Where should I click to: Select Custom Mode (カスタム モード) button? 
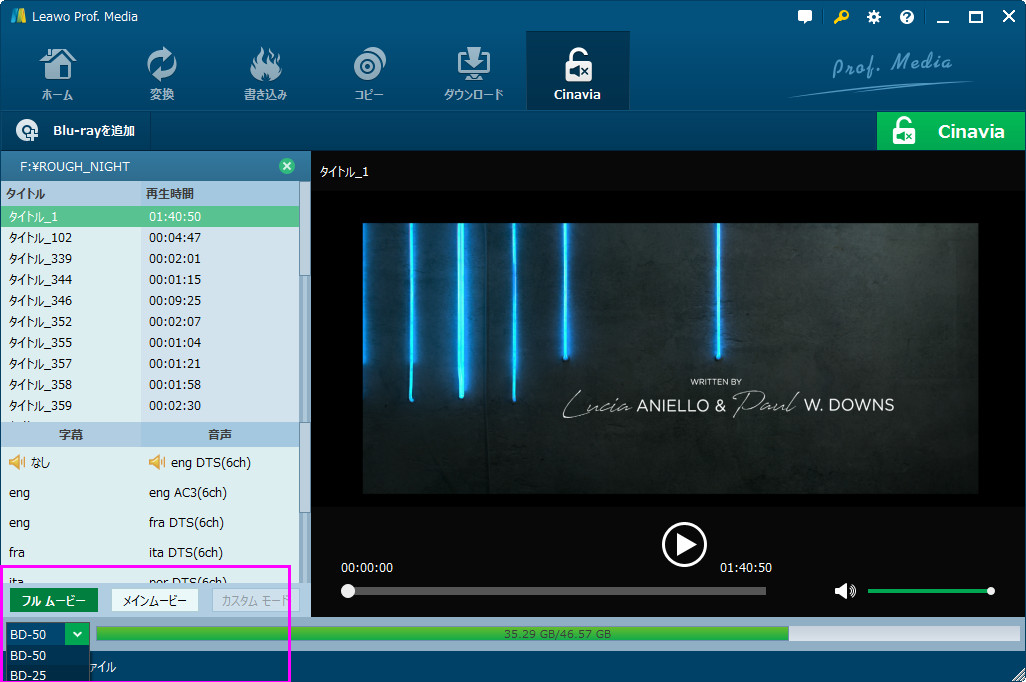click(256, 600)
